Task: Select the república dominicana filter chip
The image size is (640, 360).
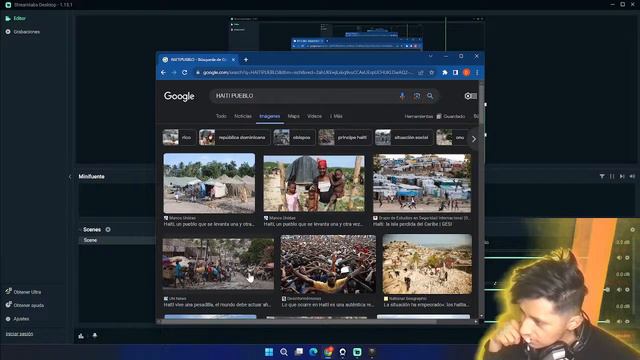Action: click(x=234, y=138)
